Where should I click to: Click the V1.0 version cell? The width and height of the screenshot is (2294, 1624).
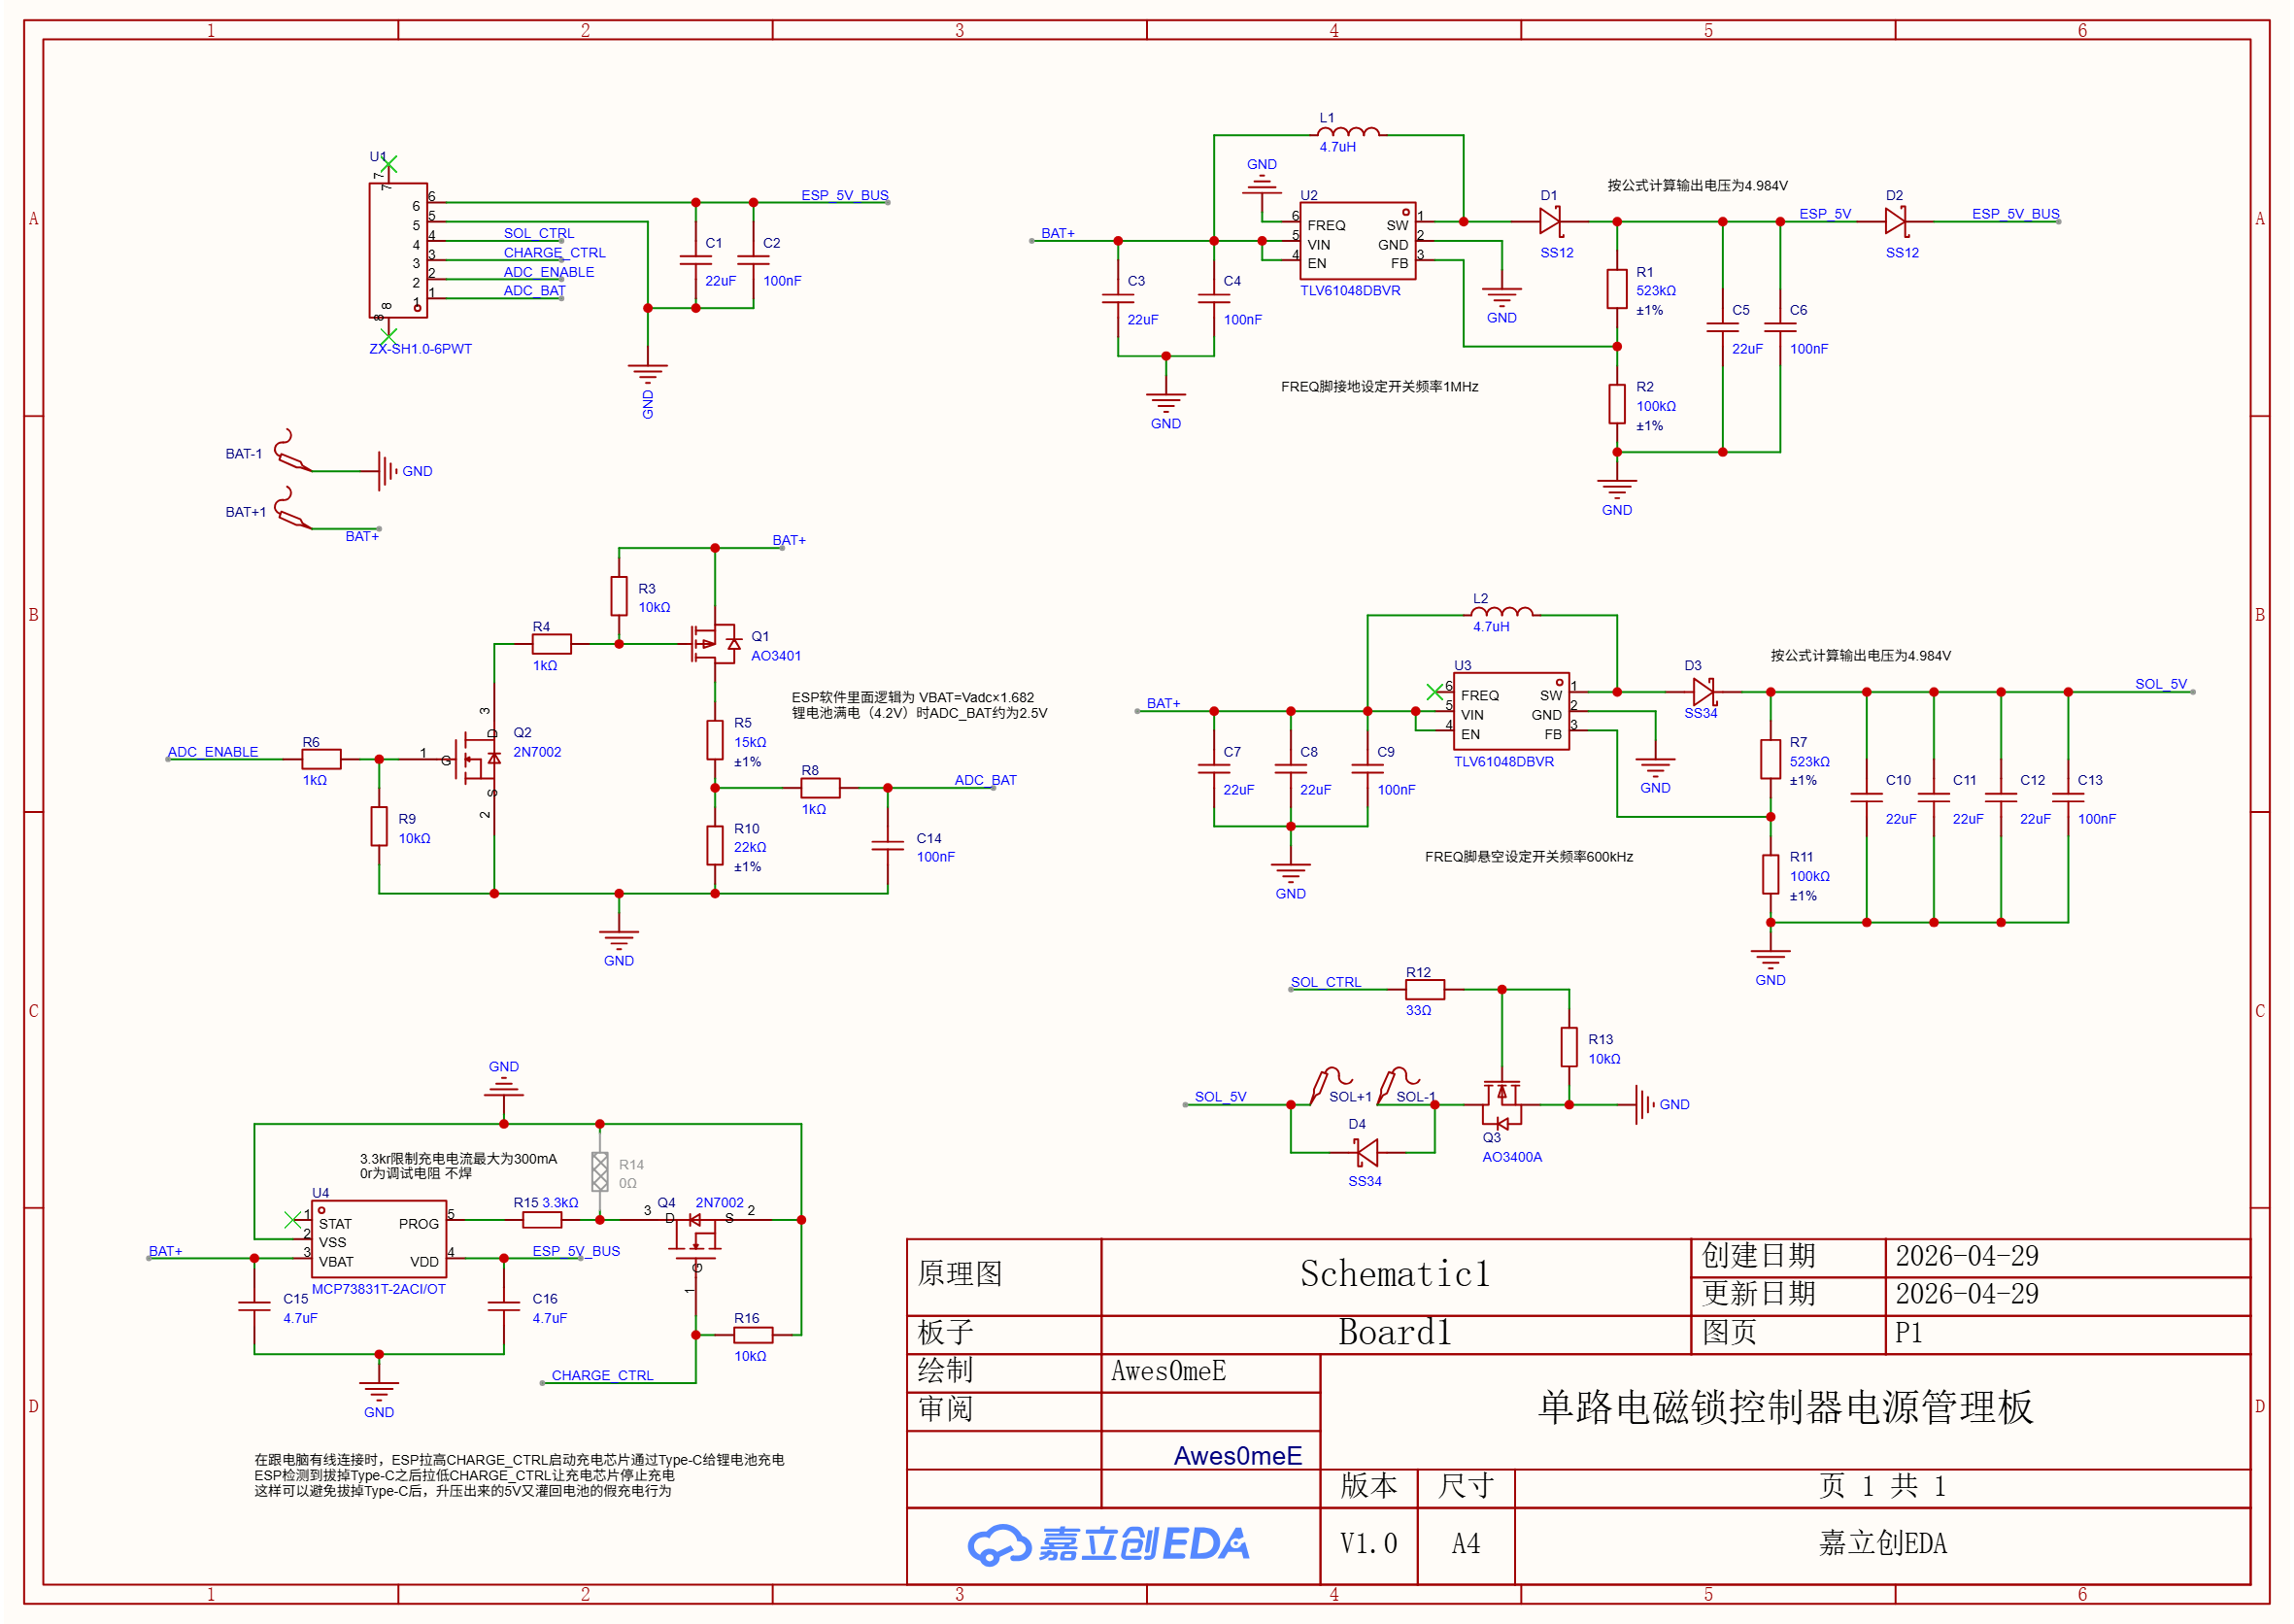tap(1368, 1544)
